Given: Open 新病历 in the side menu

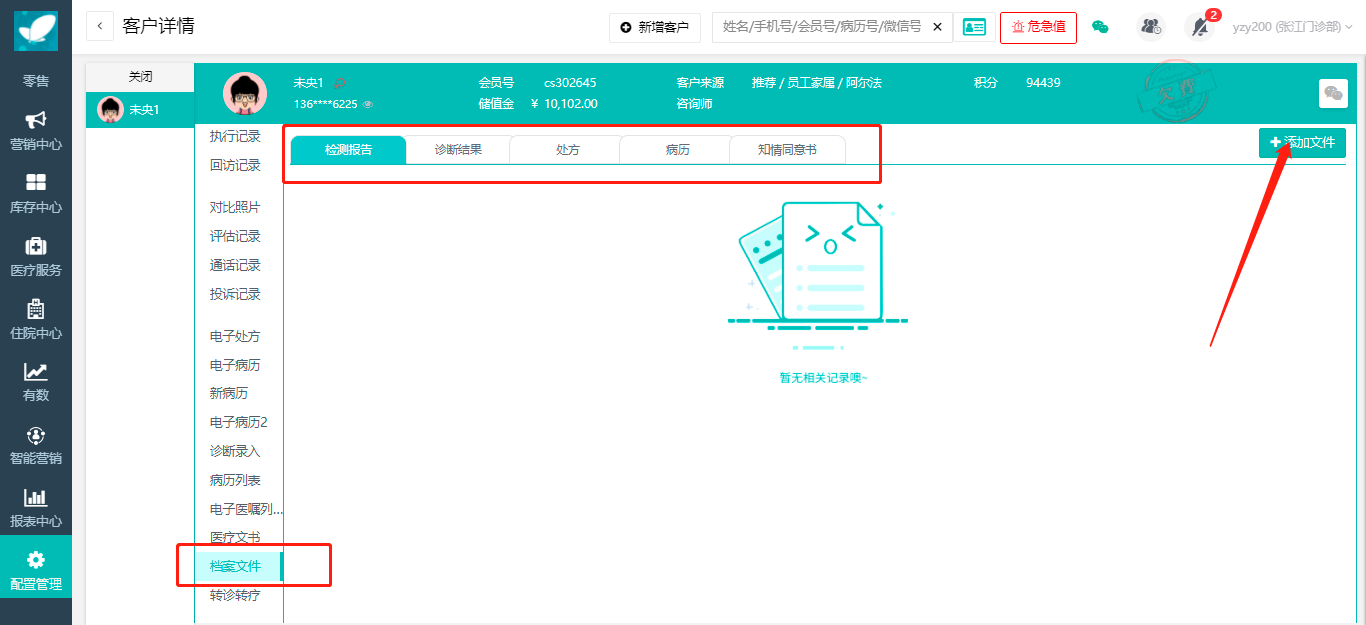Looking at the screenshot, I should pyautogui.click(x=229, y=393).
